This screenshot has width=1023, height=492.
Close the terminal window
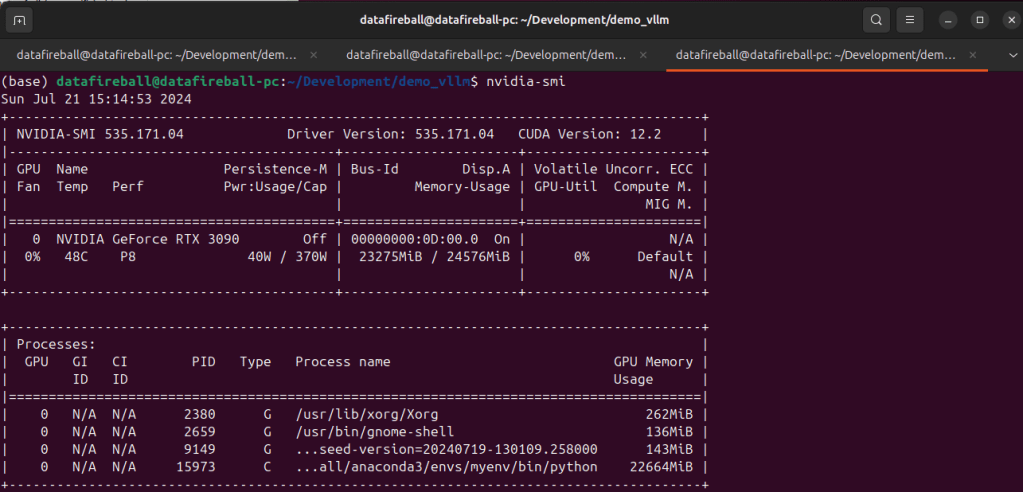[1004, 20]
